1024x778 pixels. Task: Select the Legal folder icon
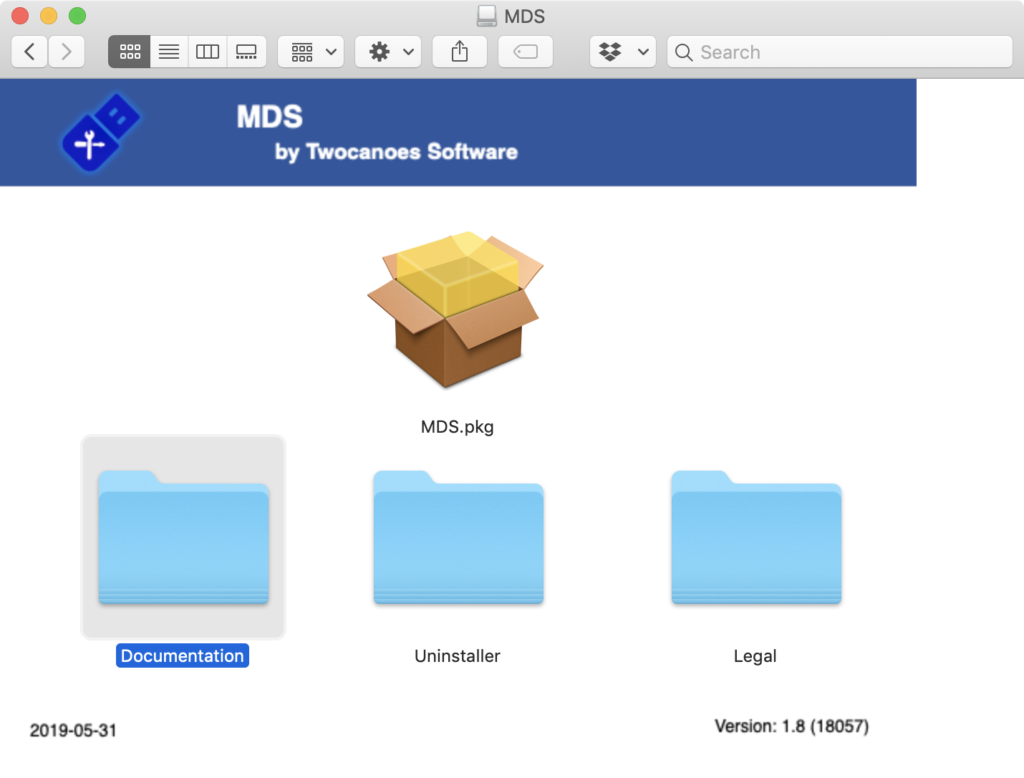tap(756, 537)
